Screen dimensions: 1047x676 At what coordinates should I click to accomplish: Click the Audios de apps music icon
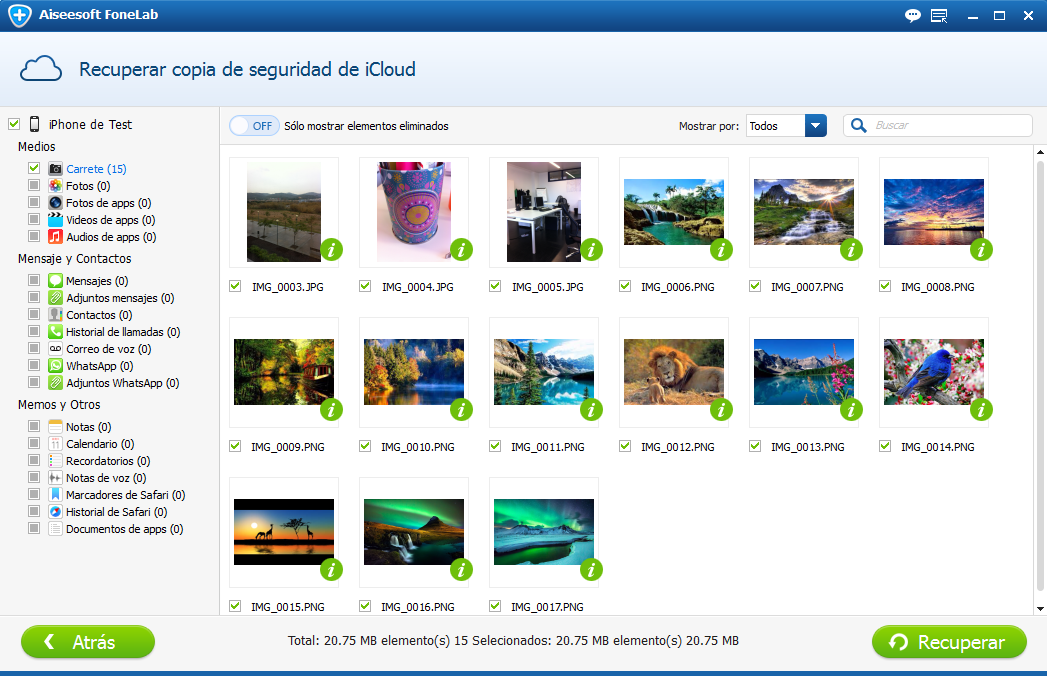55,236
